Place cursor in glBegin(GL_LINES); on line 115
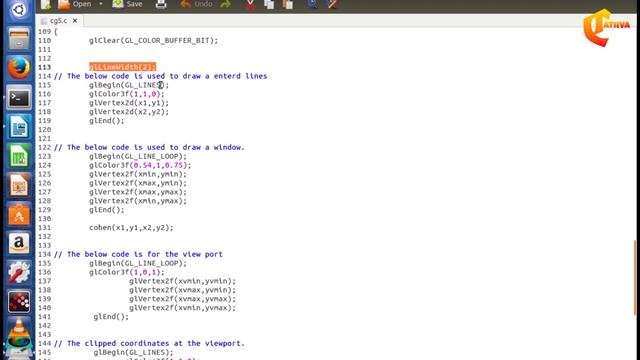The image size is (640, 360). pyautogui.click(x=129, y=85)
